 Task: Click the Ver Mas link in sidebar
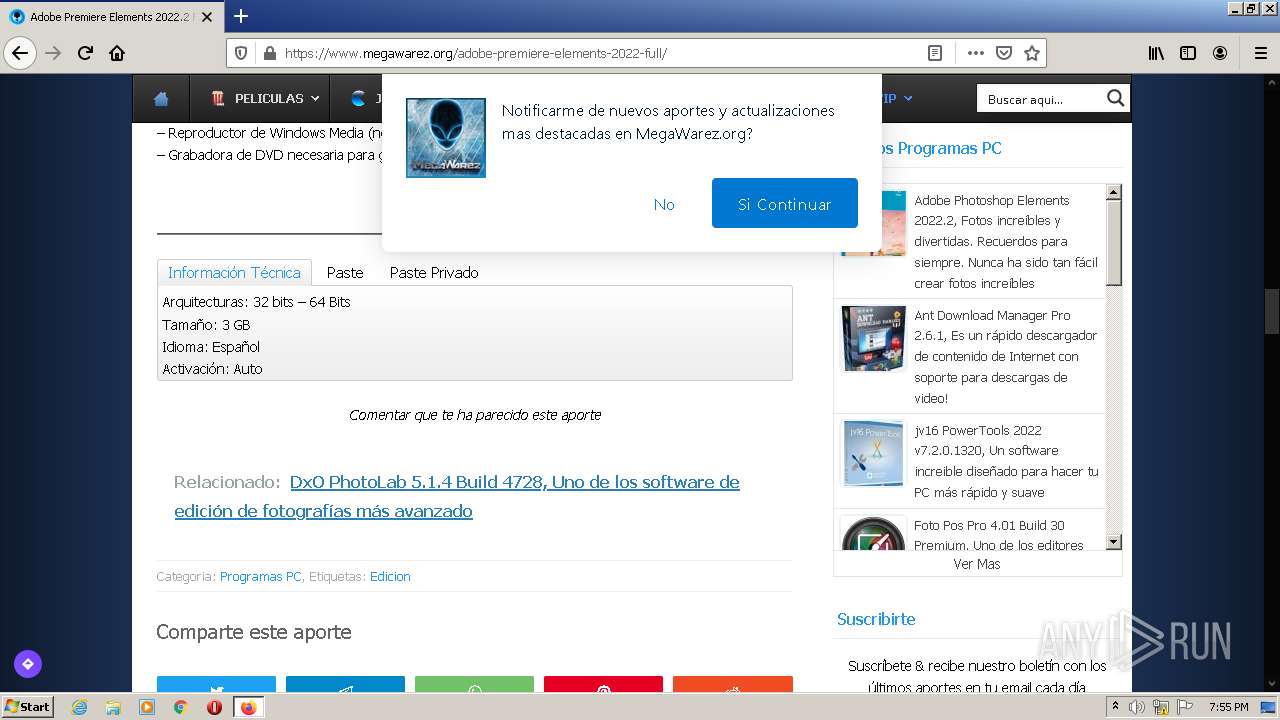(x=977, y=564)
